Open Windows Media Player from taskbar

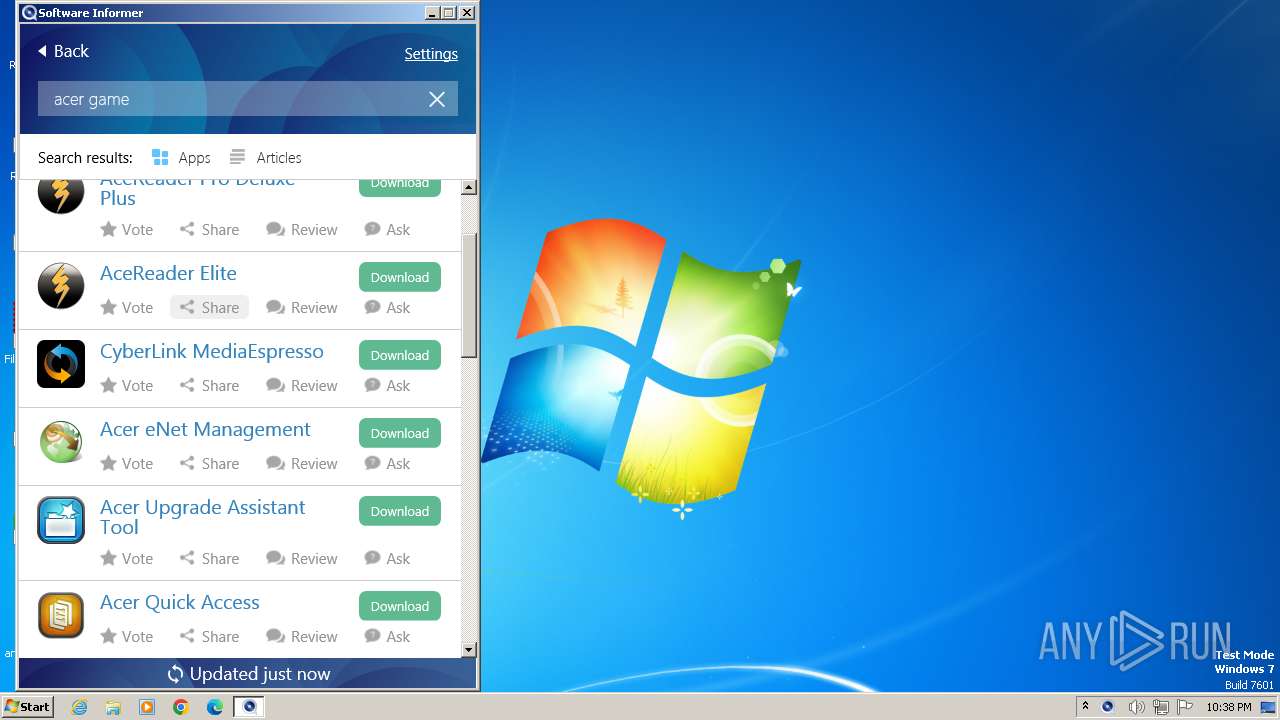(147, 707)
